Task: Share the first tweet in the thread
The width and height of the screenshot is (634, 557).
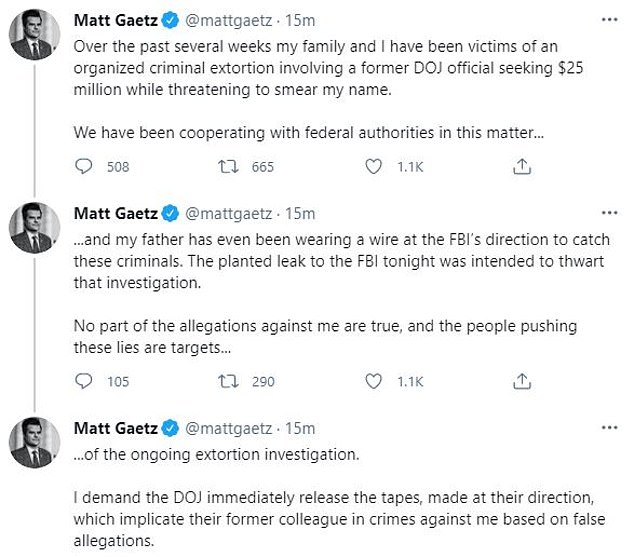Action: tap(520, 167)
